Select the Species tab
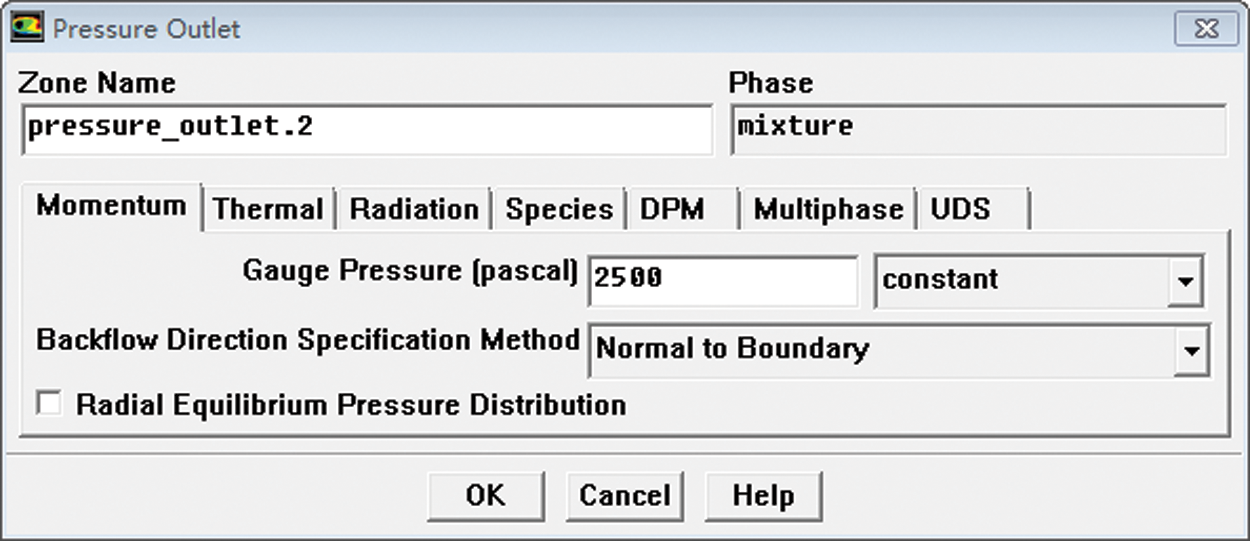Viewport: 1250px width, 541px height. [x=558, y=210]
